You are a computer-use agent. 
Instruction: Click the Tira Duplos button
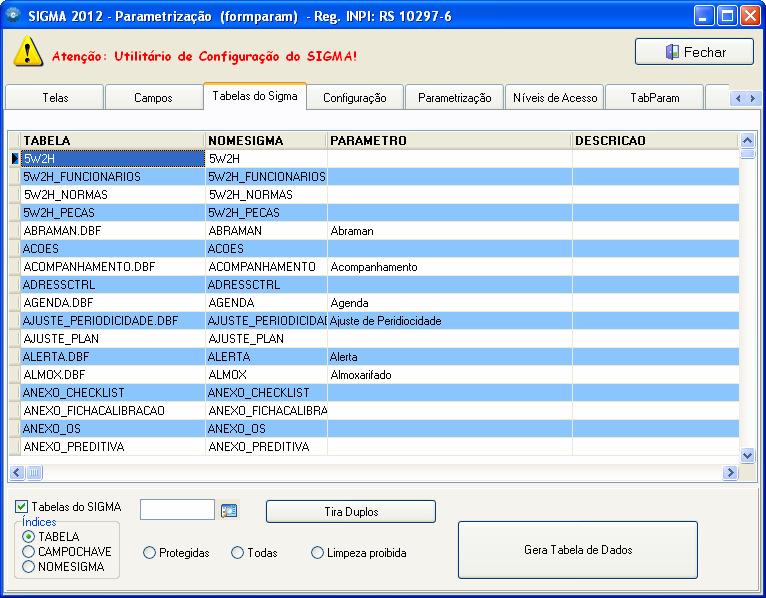coord(351,512)
